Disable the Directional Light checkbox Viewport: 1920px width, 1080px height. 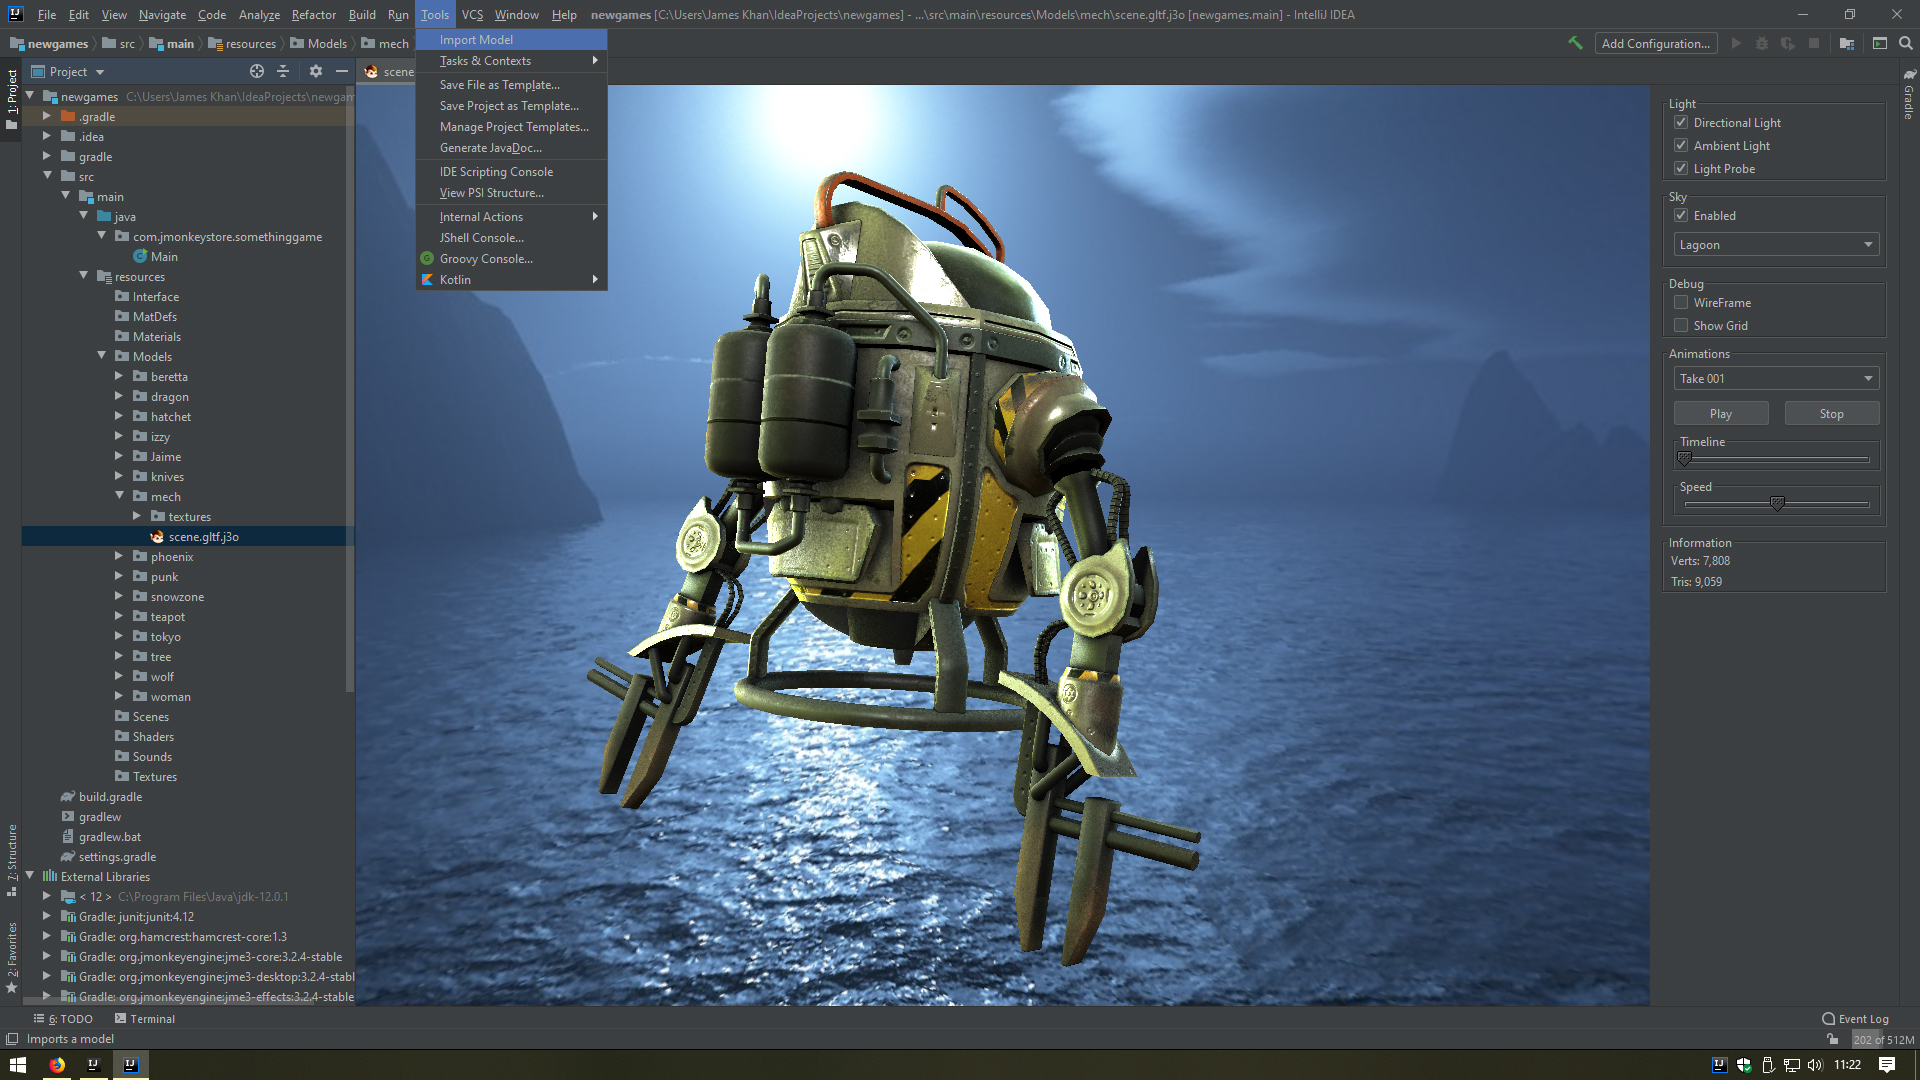(1681, 123)
